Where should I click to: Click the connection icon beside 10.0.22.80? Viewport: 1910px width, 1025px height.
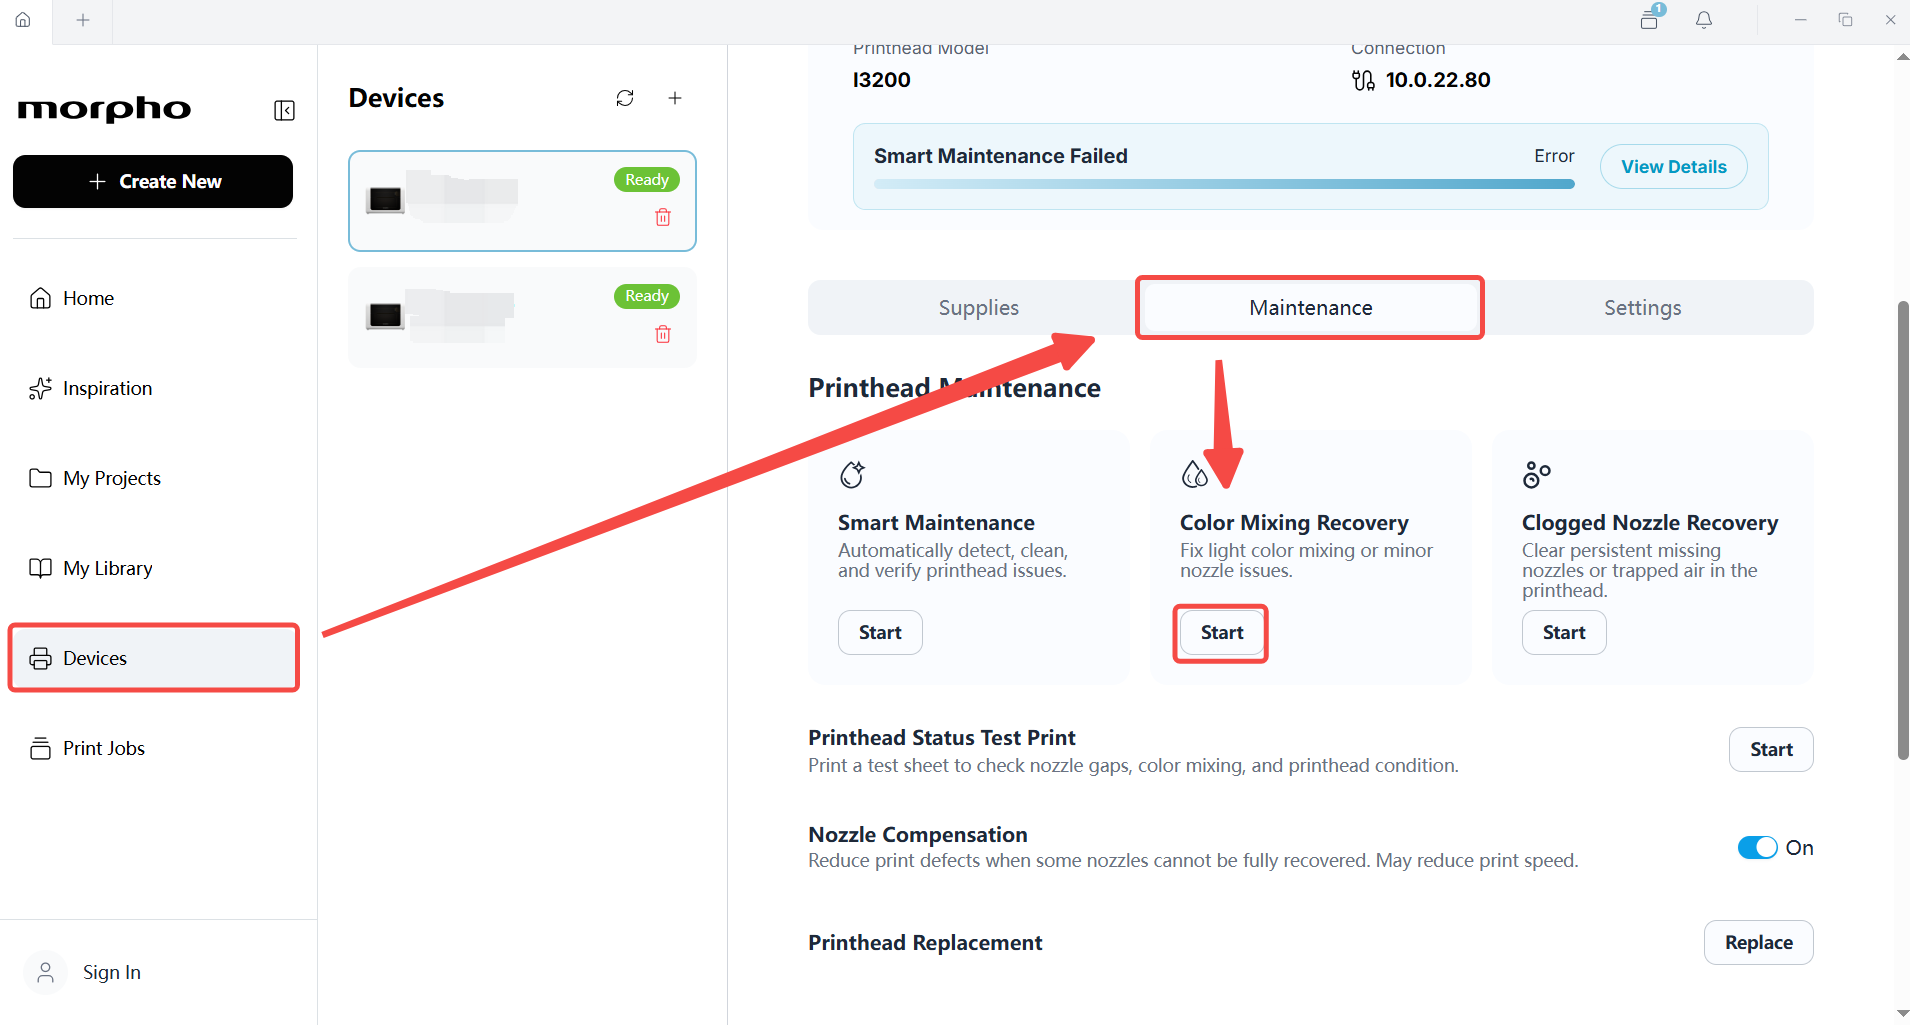[1363, 80]
